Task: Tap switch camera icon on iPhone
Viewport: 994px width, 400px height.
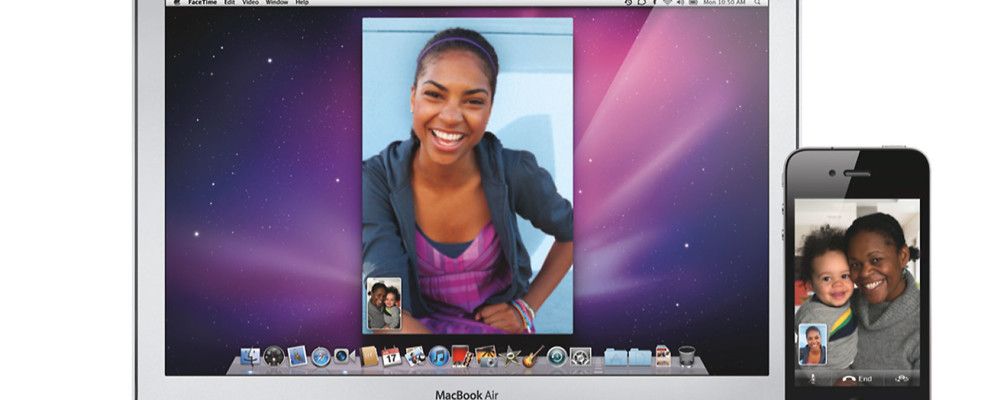Action: coord(901,379)
